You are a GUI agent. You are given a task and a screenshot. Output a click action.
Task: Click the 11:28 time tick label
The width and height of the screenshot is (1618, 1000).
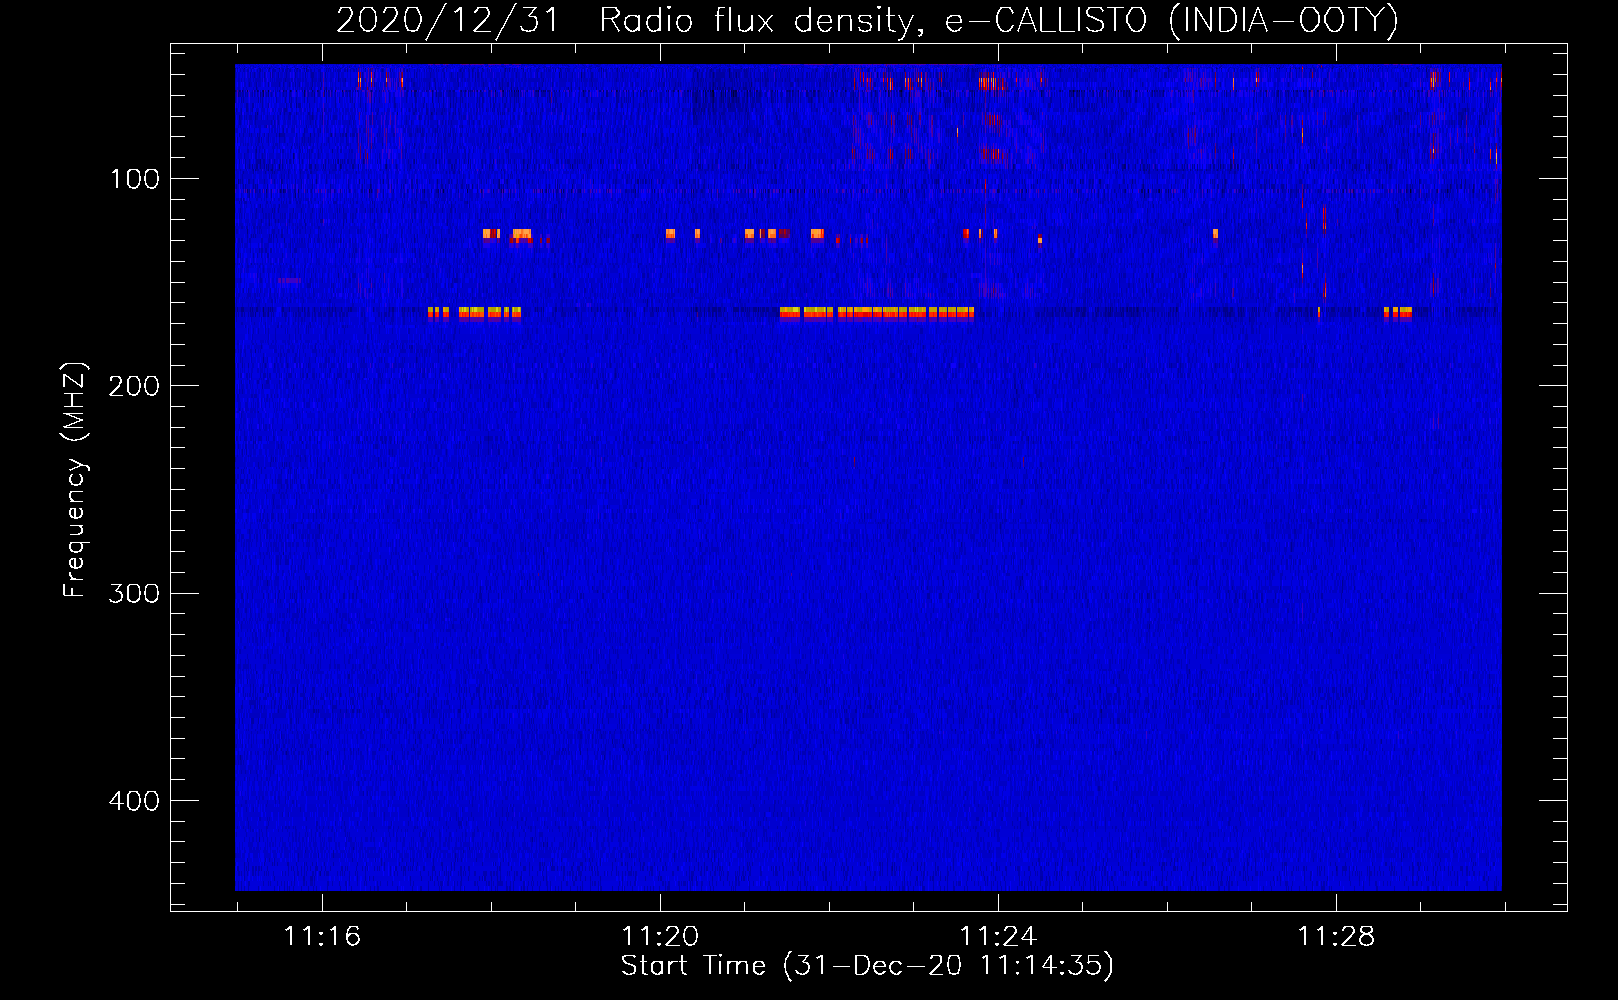[x=1336, y=937]
